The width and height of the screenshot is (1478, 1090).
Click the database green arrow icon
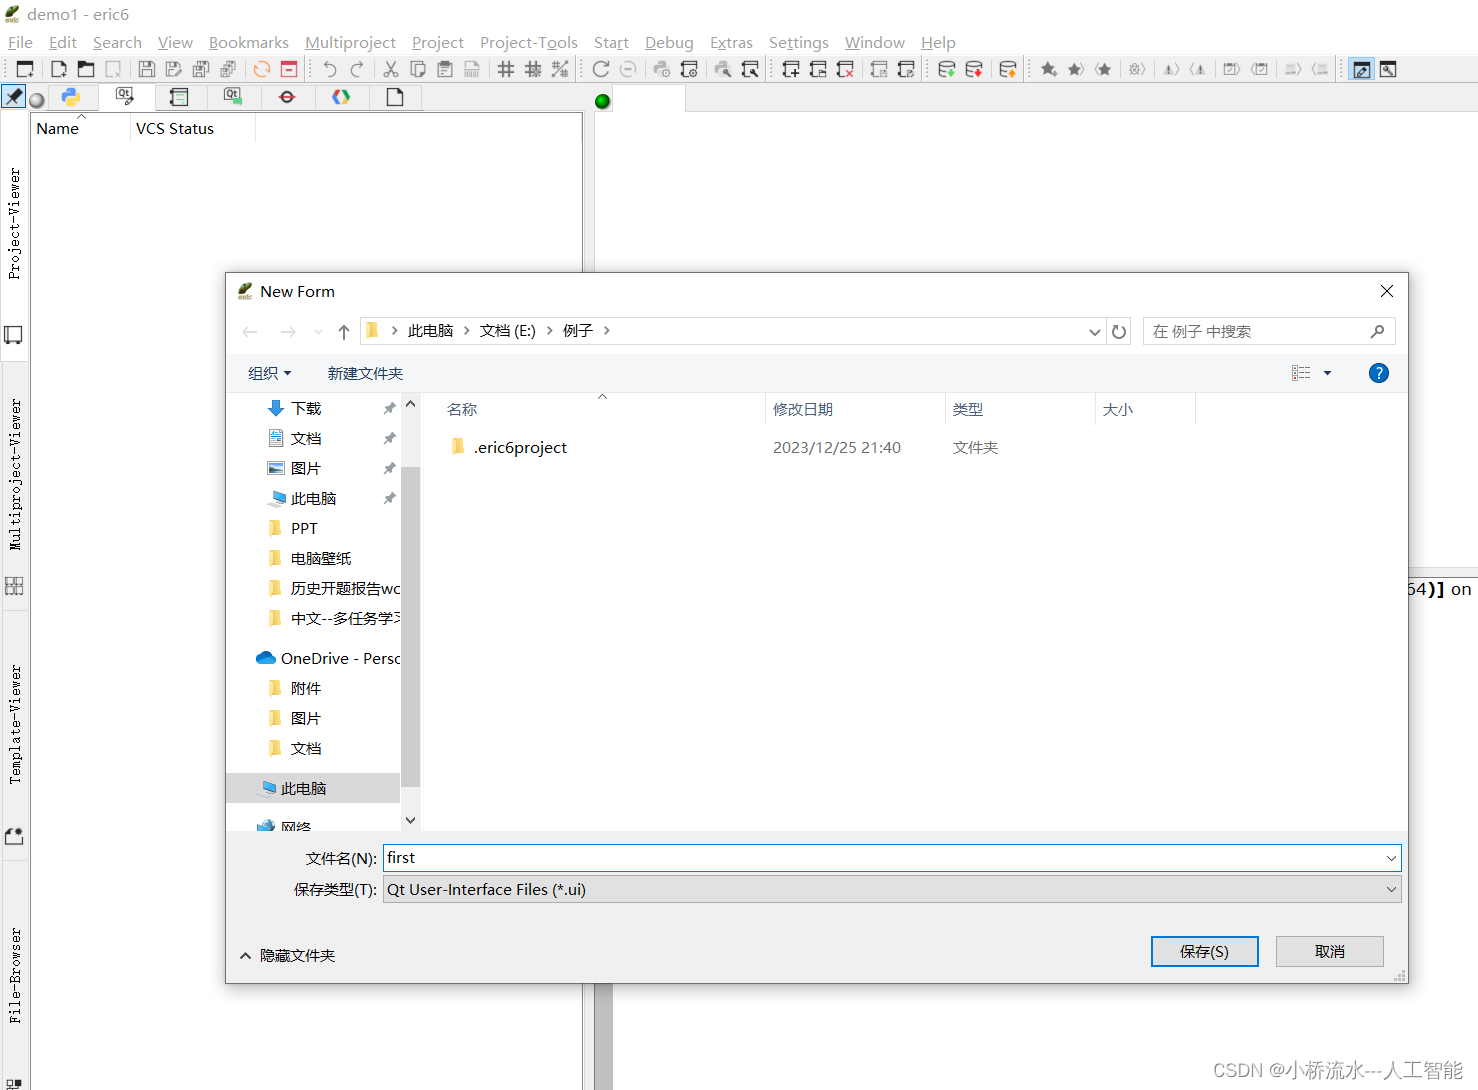click(x=946, y=69)
